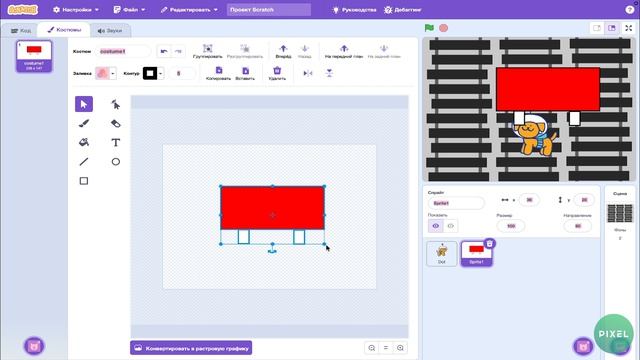640x360 pixels.
Task: Select the Eraser tool
Action: point(116,123)
